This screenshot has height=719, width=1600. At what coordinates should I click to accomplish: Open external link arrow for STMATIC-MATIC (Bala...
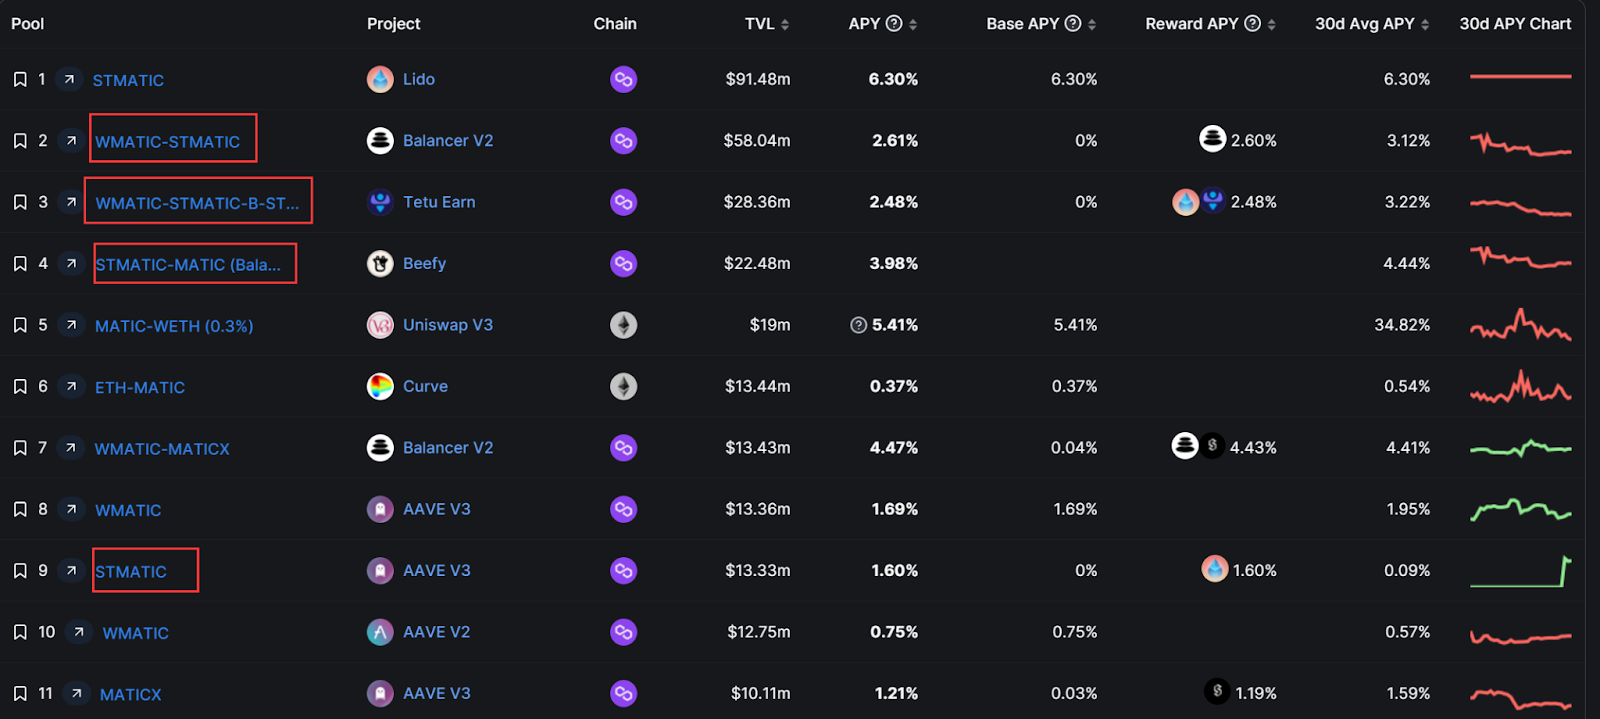tap(70, 263)
